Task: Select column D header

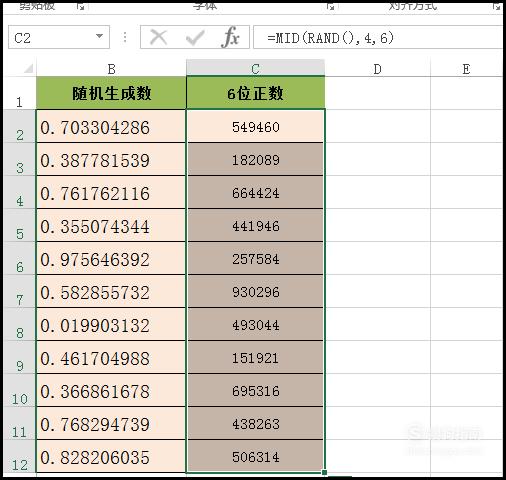Action: tap(377, 68)
